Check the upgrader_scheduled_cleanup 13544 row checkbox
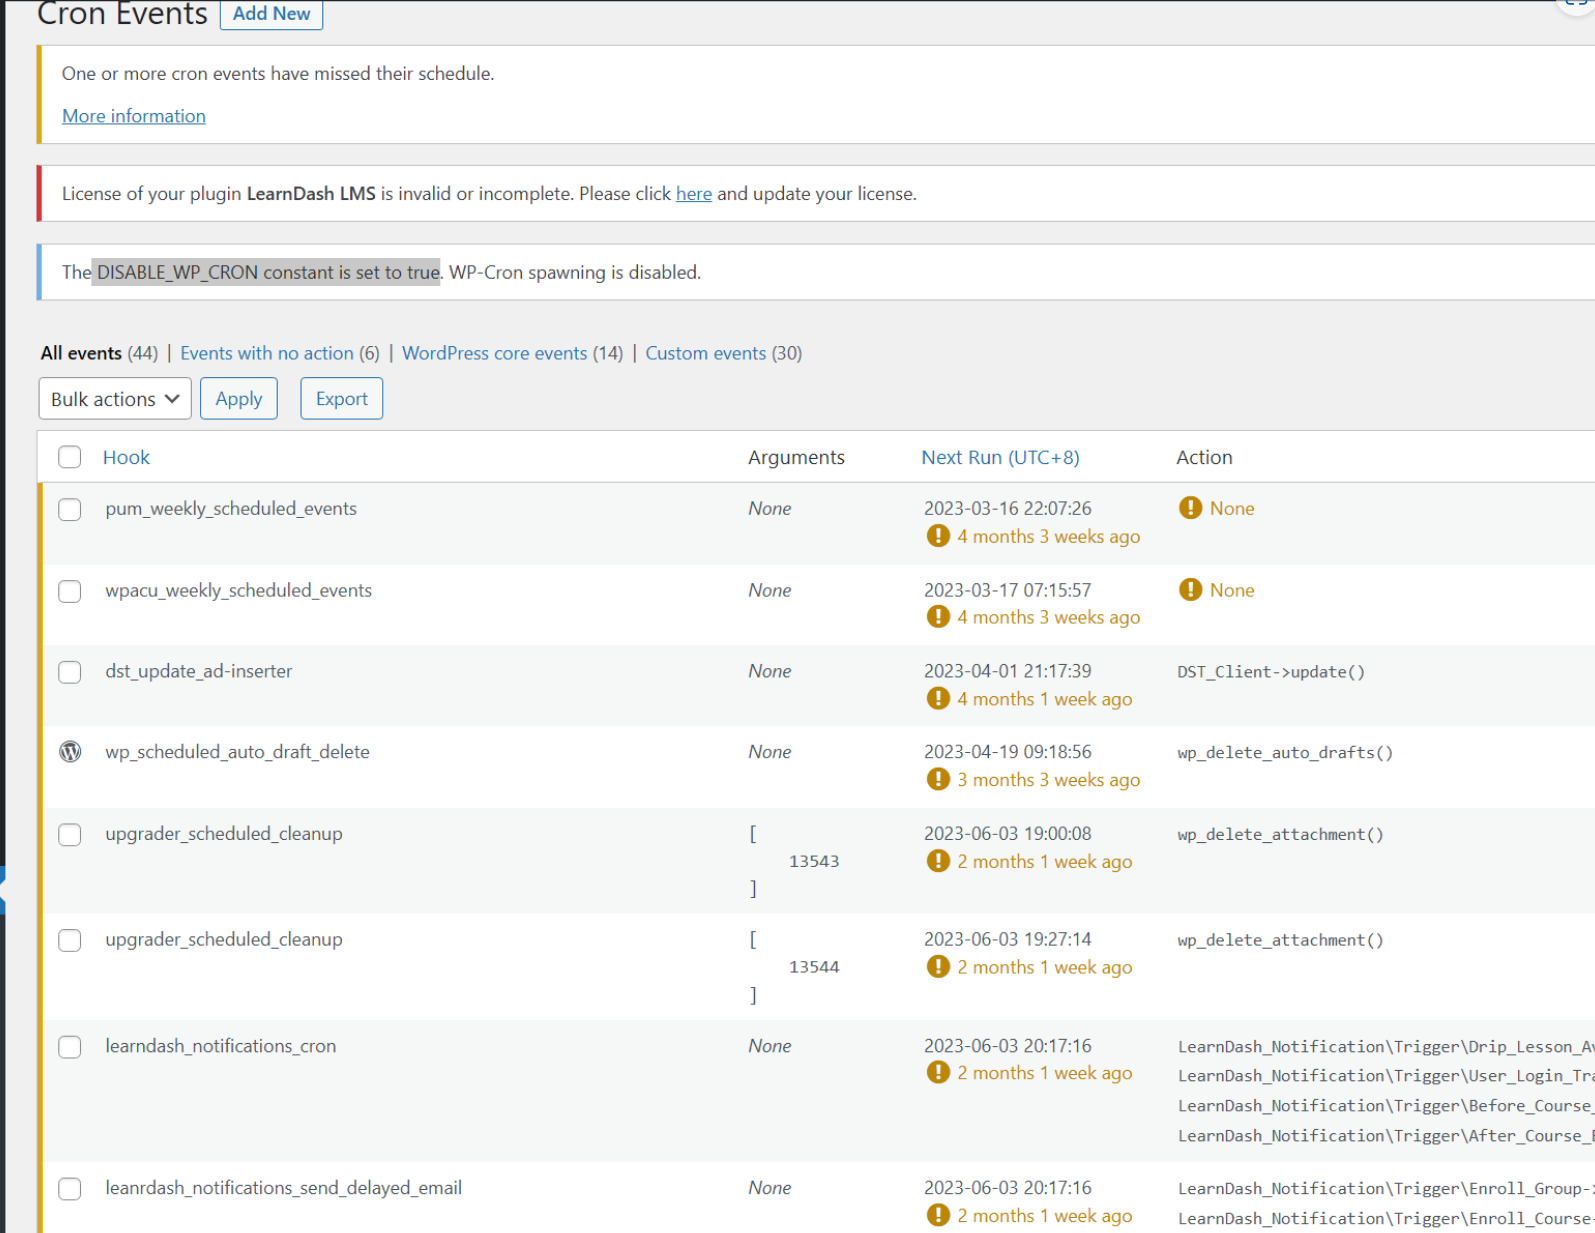 pyautogui.click(x=70, y=940)
